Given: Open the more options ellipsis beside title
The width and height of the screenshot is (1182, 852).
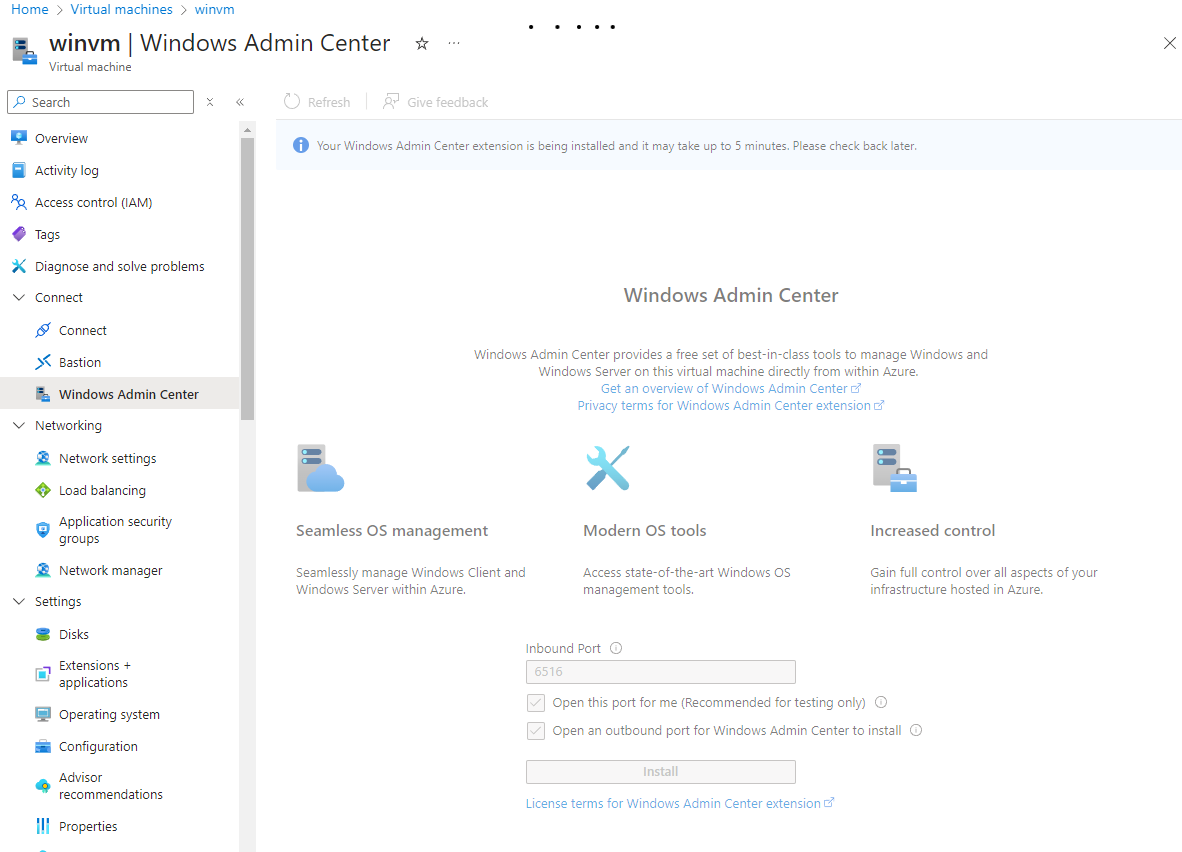Looking at the screenshot, I should (x=454, y=44).
